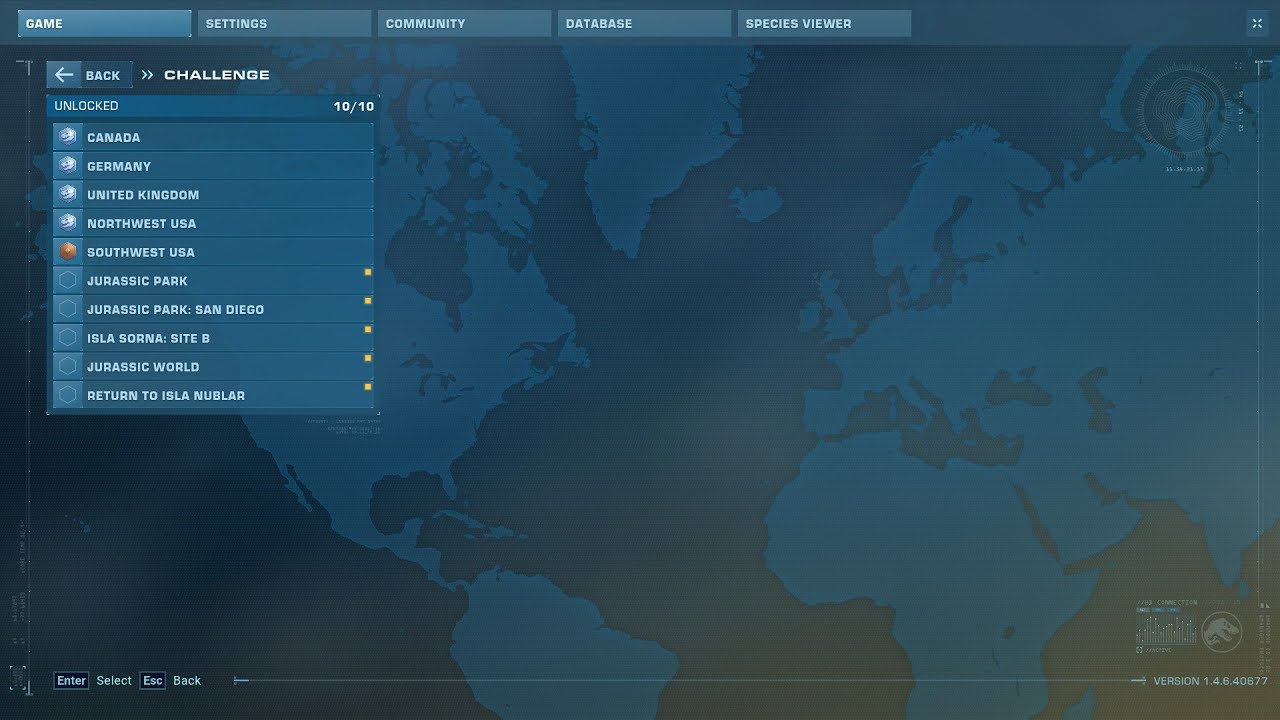Click the Back button
This screenshot has width=1280, height=720.
tap(89, 75)
